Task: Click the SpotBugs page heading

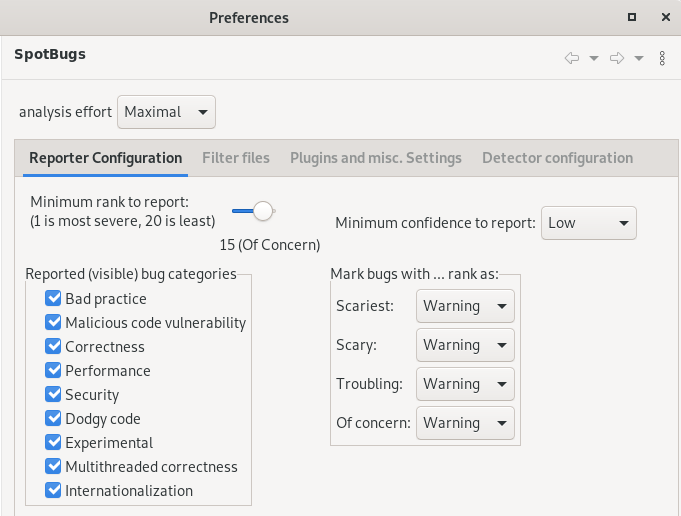Action: [50, 54]
